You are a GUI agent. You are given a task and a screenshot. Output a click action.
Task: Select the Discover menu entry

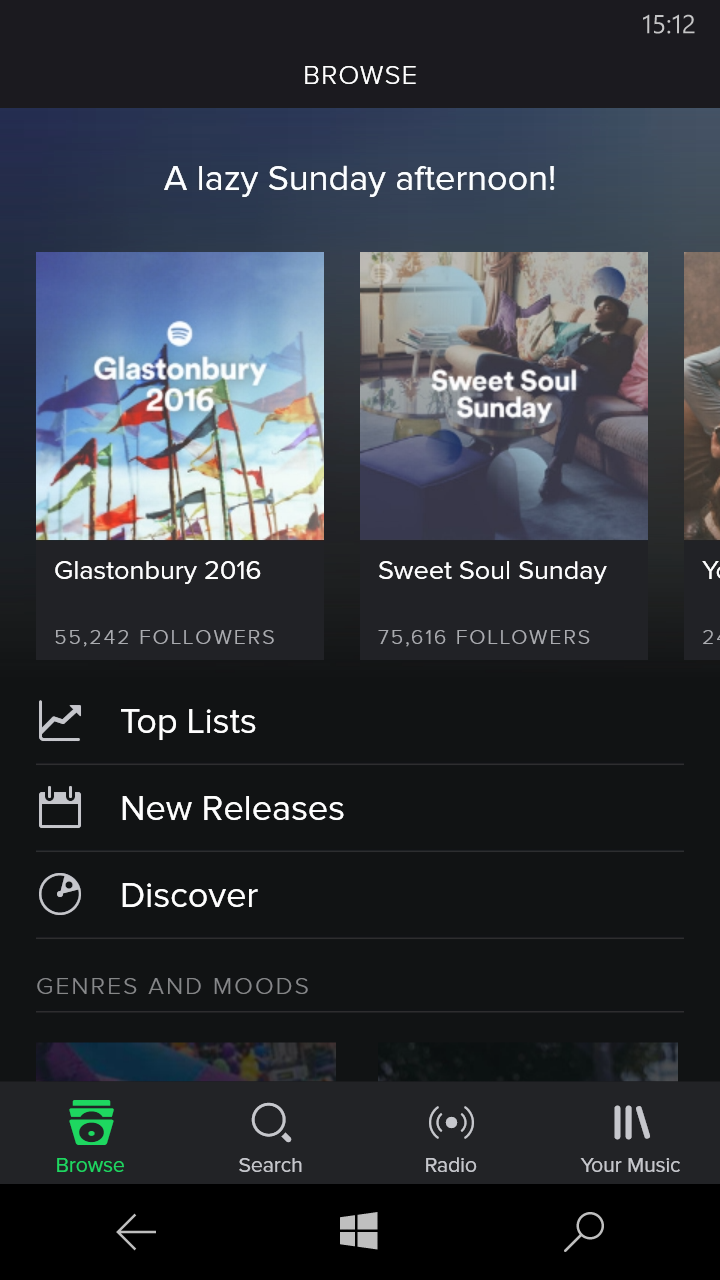[x=360, y=895]
